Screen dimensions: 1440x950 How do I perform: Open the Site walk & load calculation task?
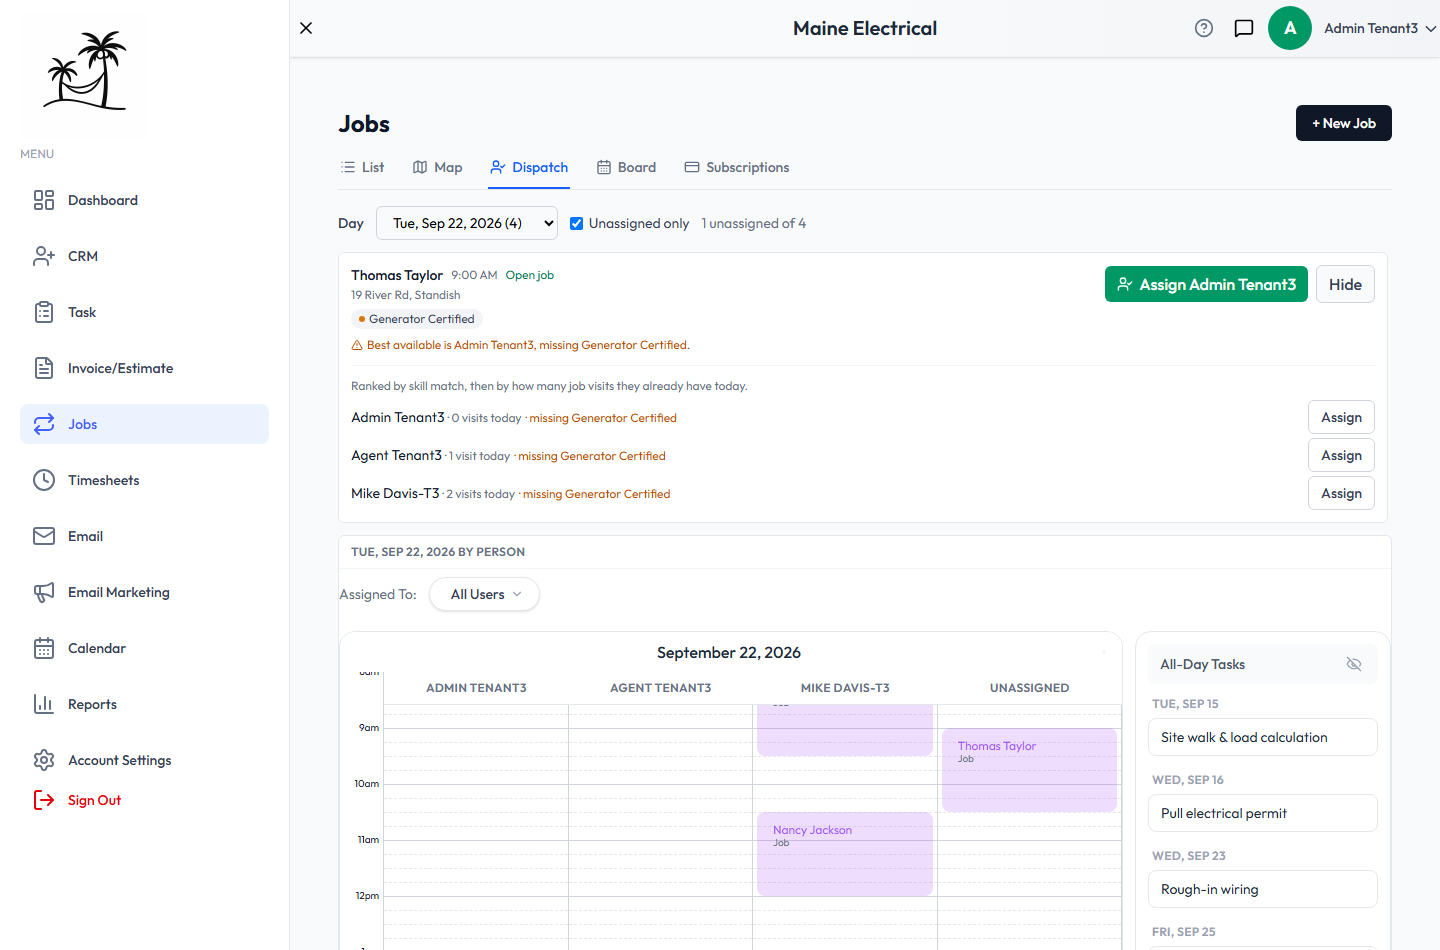pos(1262,737)
